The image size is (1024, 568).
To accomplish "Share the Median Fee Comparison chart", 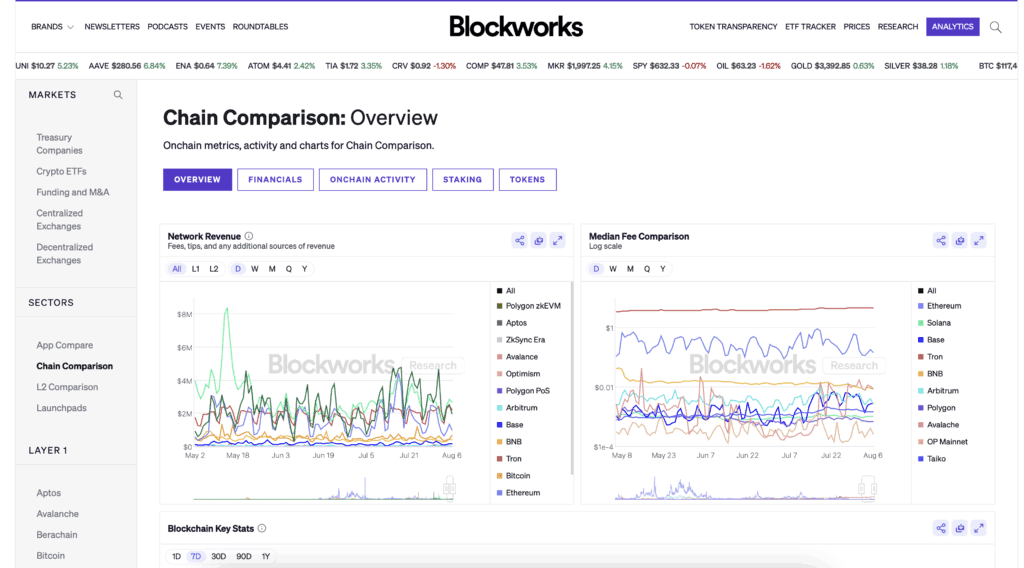I will pyautogui.click(x=940, y=240).
